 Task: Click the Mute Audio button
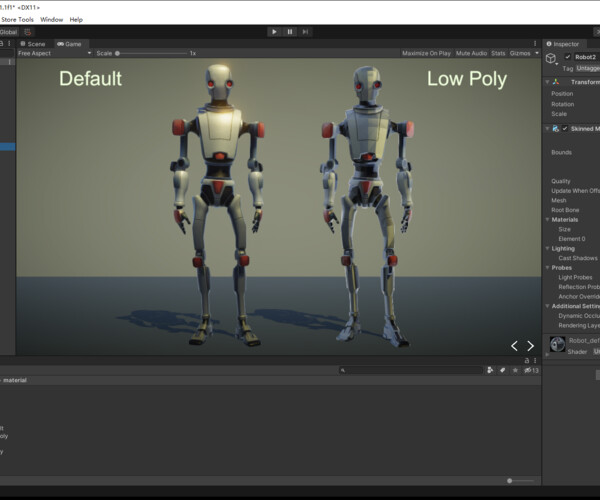(x=471, y=53)
